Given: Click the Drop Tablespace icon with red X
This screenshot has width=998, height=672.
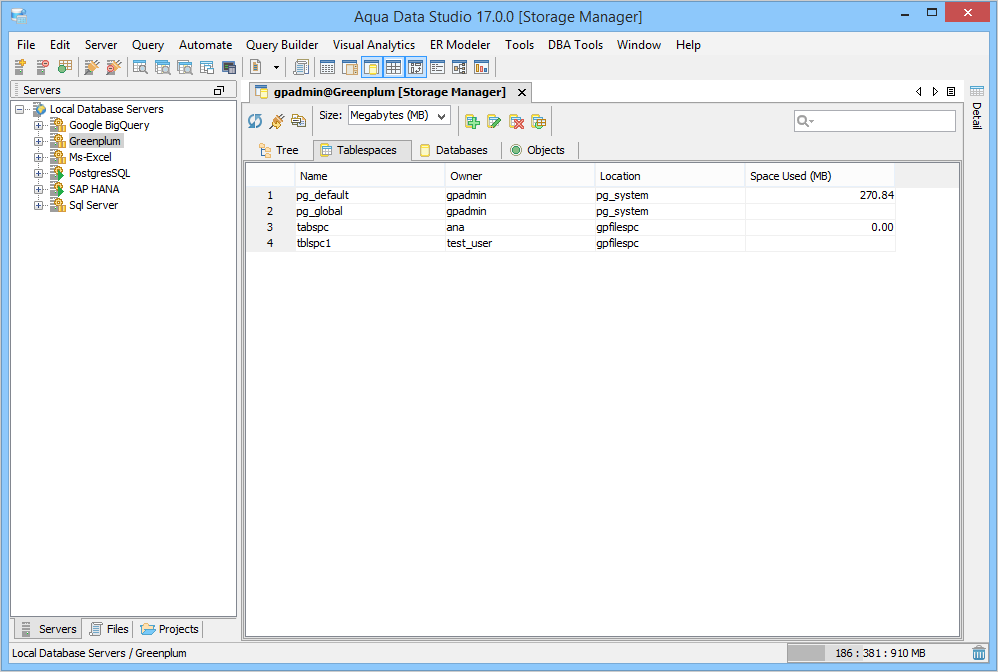Looking at the screenshot, I should (517, 121).
